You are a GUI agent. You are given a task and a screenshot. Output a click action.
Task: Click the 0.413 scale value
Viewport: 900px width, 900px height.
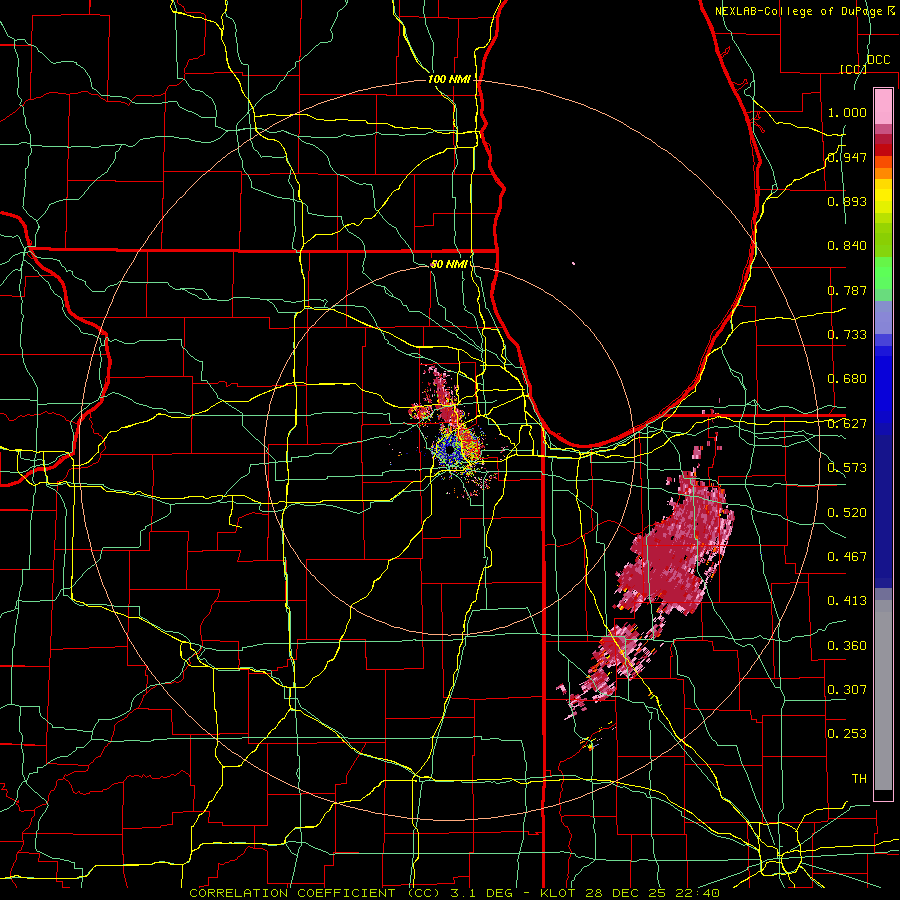(847, 601)
